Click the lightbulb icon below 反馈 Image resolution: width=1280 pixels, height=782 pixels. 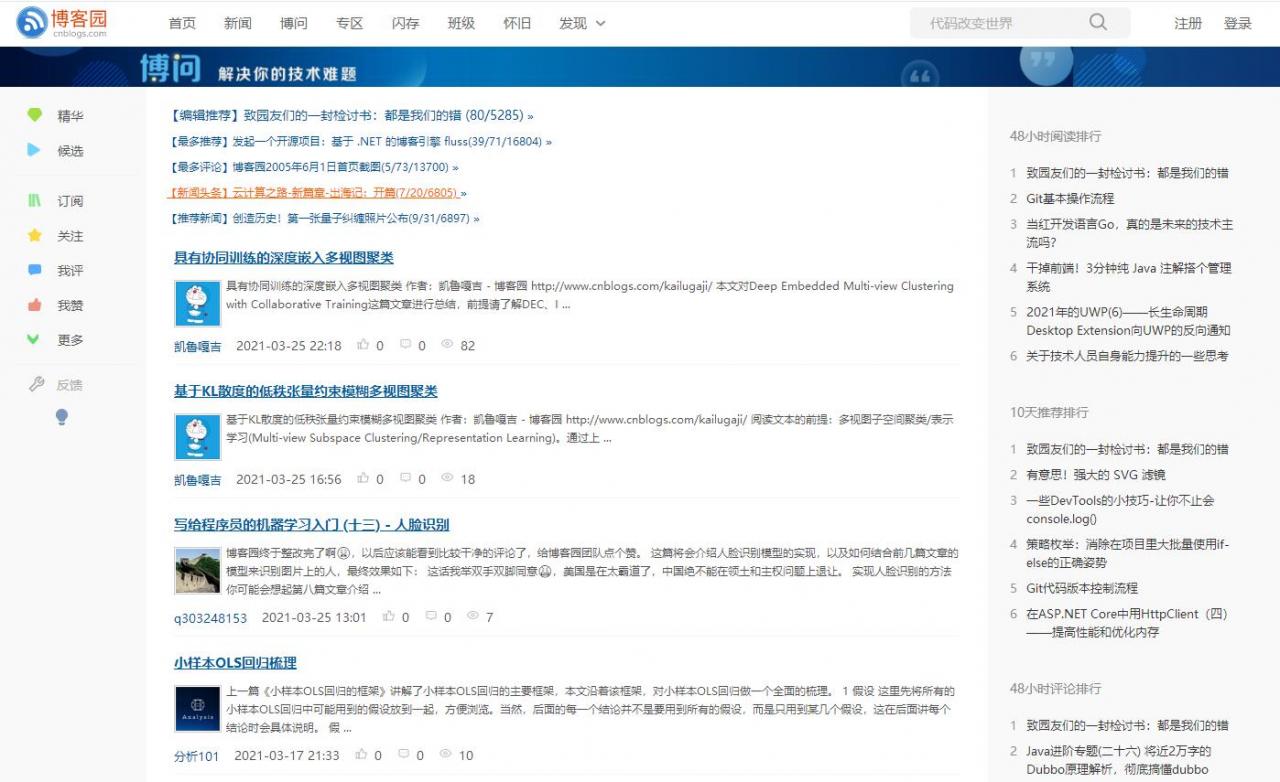pyautogui.click(x=61, y=417)
